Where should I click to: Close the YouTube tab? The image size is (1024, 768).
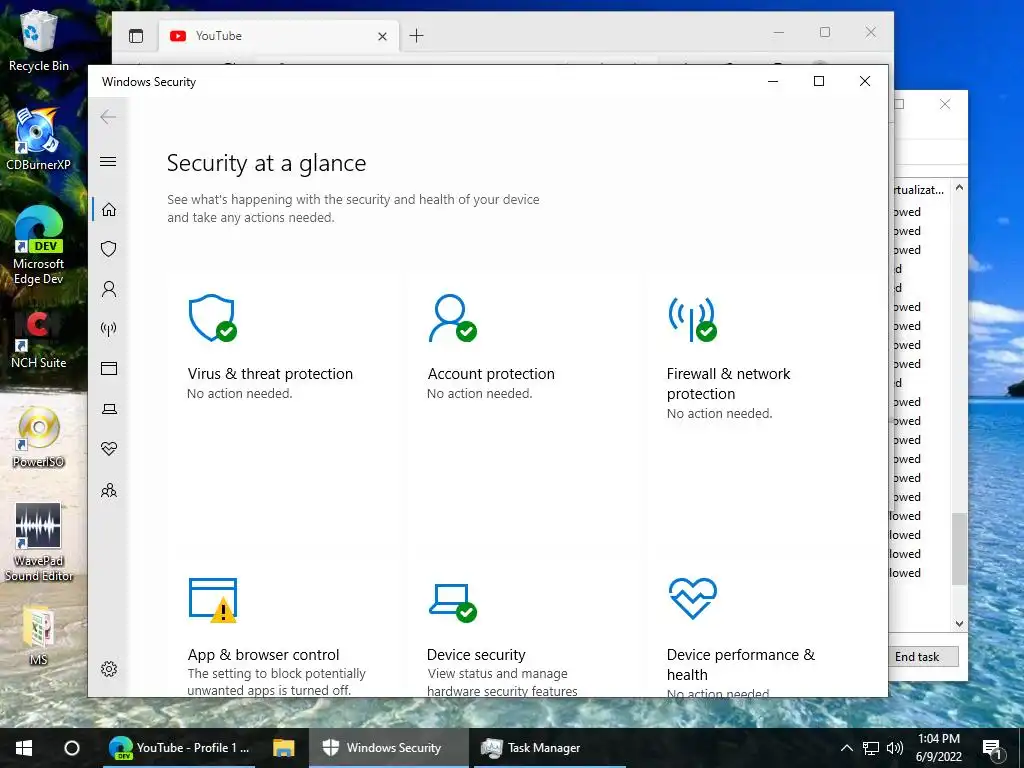(382, 37)
